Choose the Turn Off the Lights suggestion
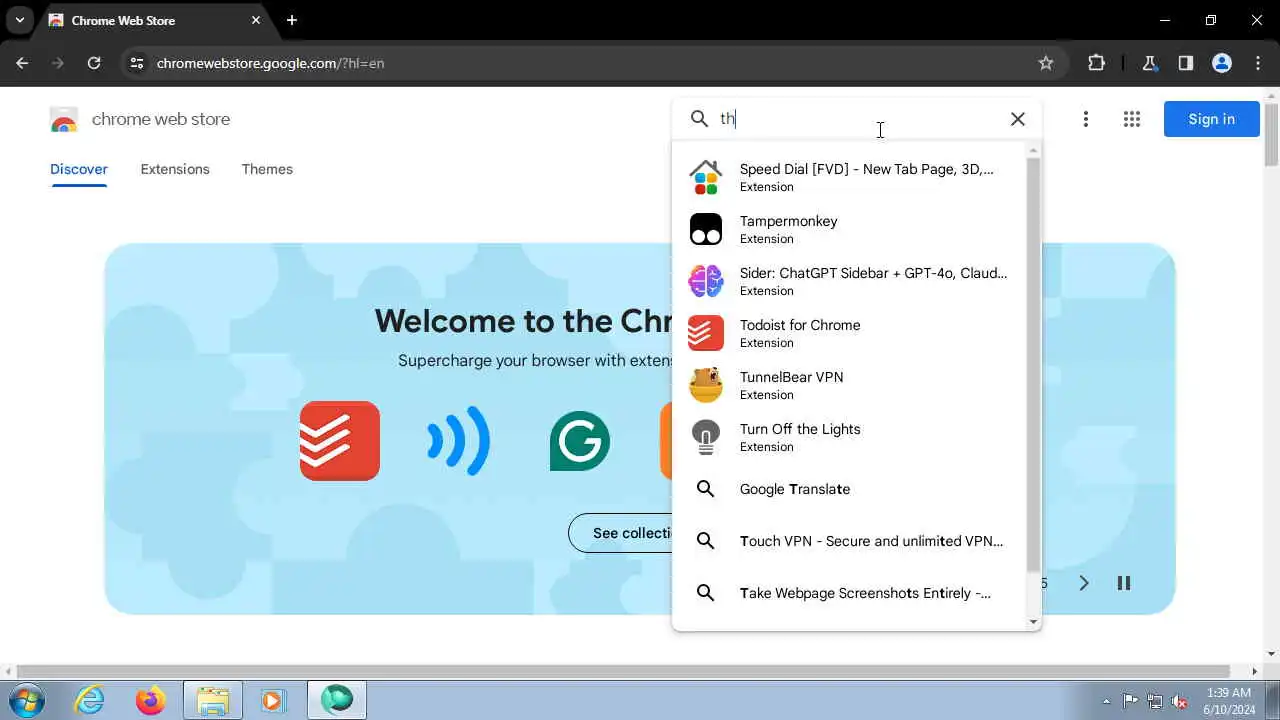The image size is (1280, 720). click(850, 437)
